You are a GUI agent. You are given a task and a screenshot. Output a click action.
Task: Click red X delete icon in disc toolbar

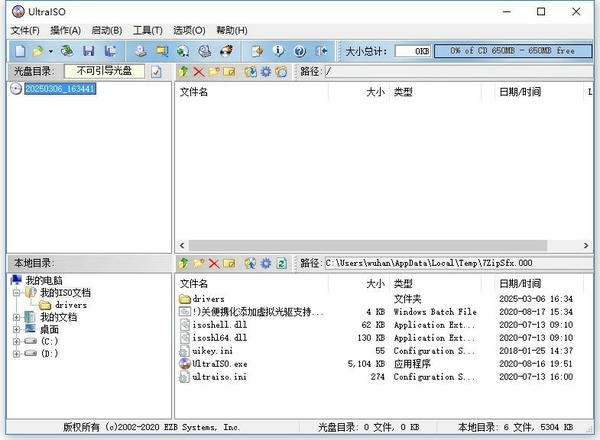199,72
